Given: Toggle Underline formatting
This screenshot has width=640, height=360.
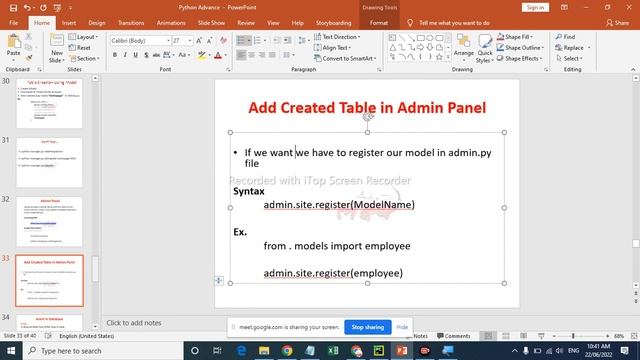Looking at the screenshot, I should pyautogui.click(x=136, y=55).
